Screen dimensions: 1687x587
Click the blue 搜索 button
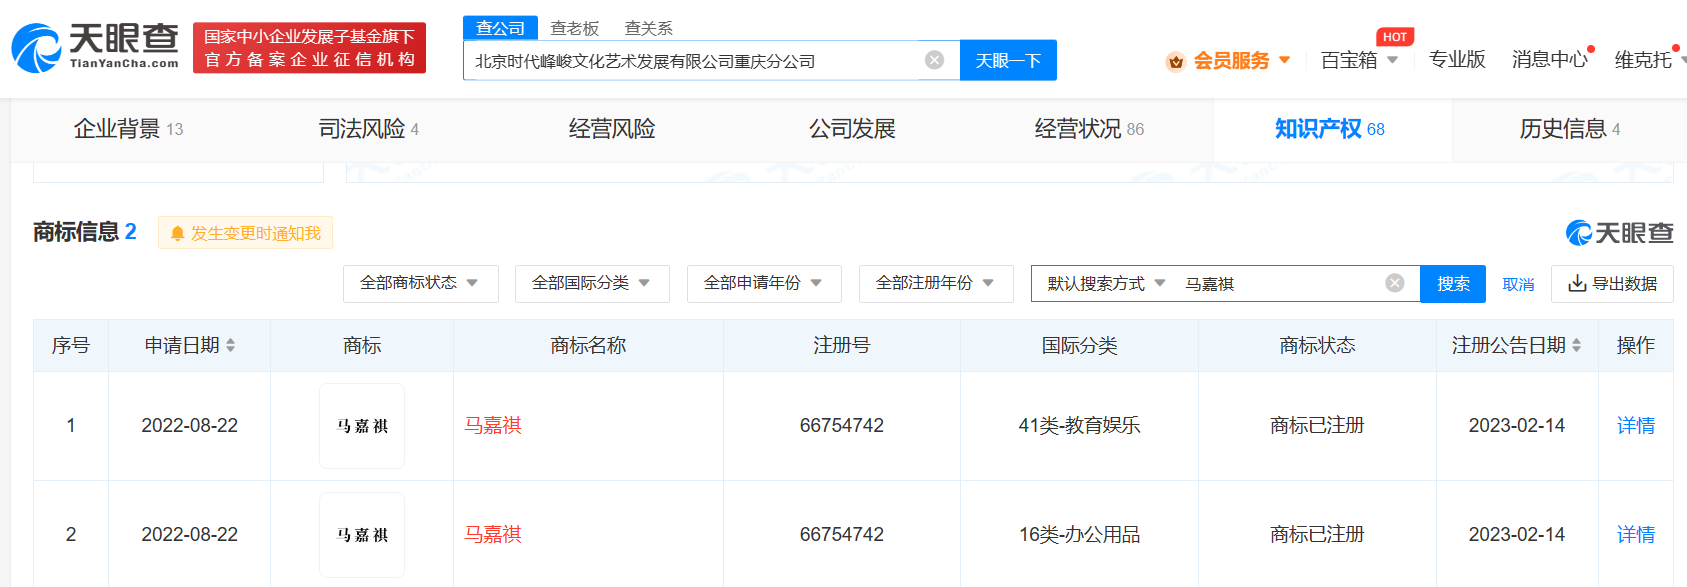(x=1453, y=284)
